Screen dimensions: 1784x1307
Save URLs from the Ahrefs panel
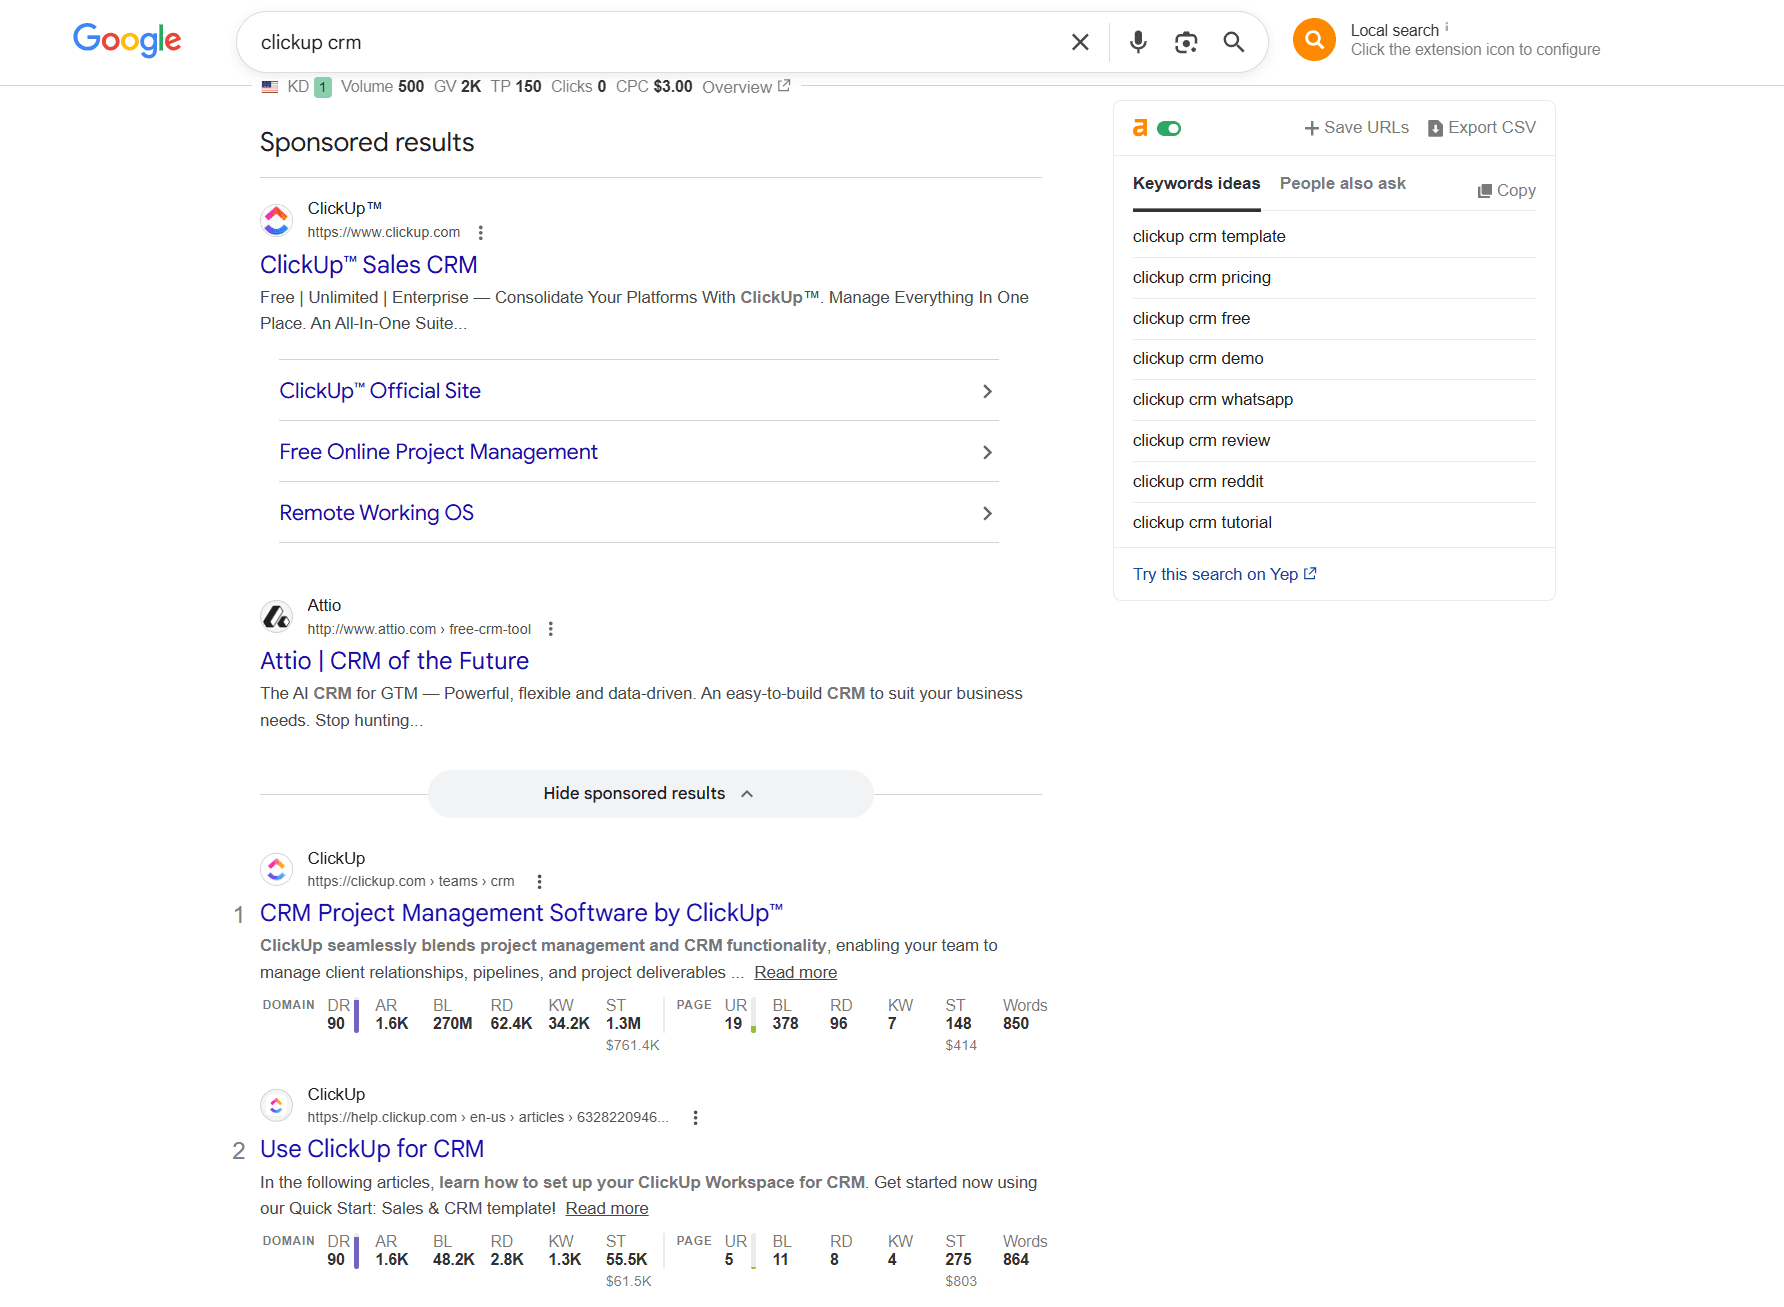(1357, 128)
